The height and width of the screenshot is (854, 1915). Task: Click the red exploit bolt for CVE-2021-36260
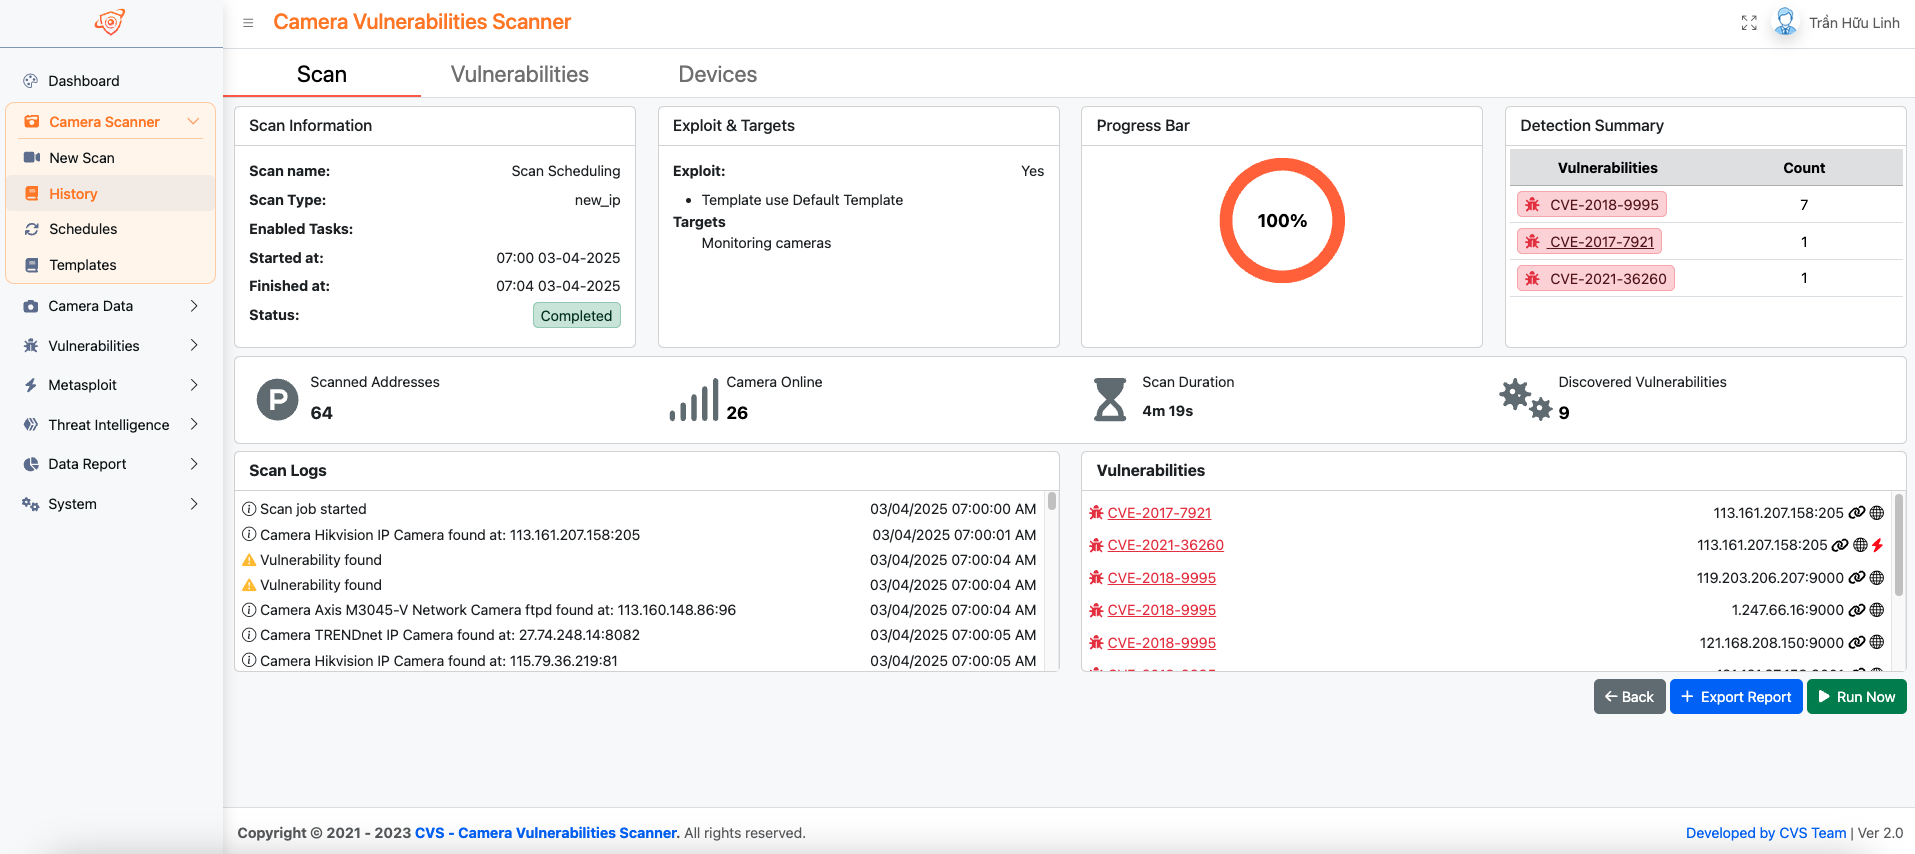point(1878,545)
